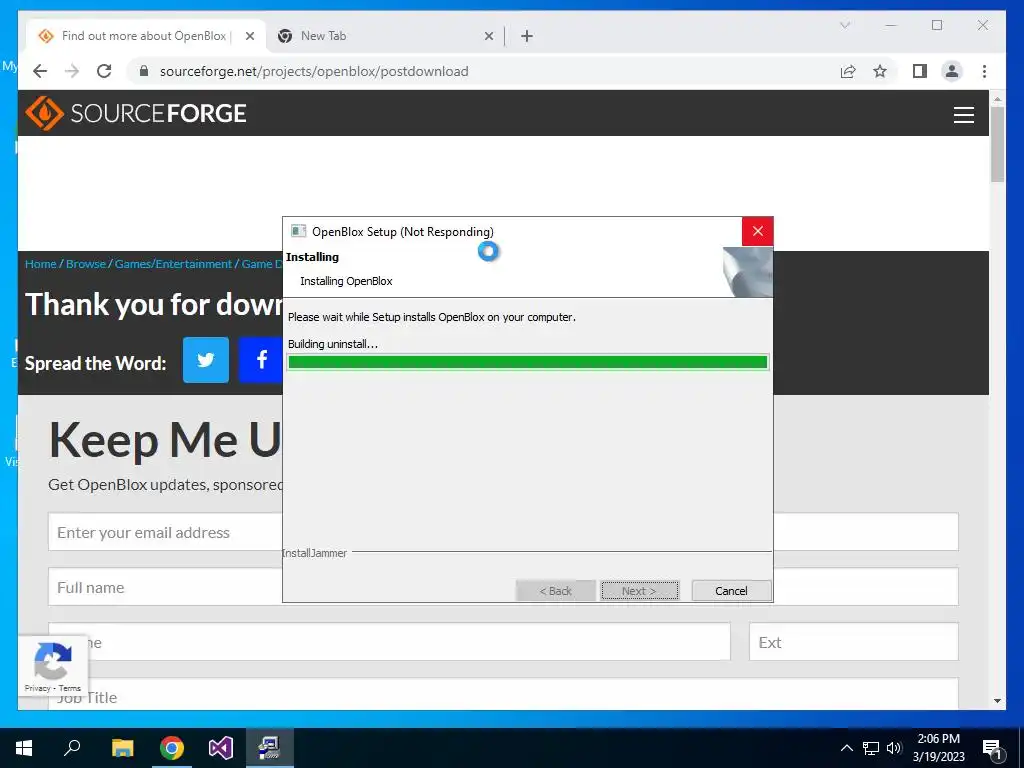Screen dimensions: 1024x768
Task: Select the installer taskbar icon
Action: coord(269,748)
